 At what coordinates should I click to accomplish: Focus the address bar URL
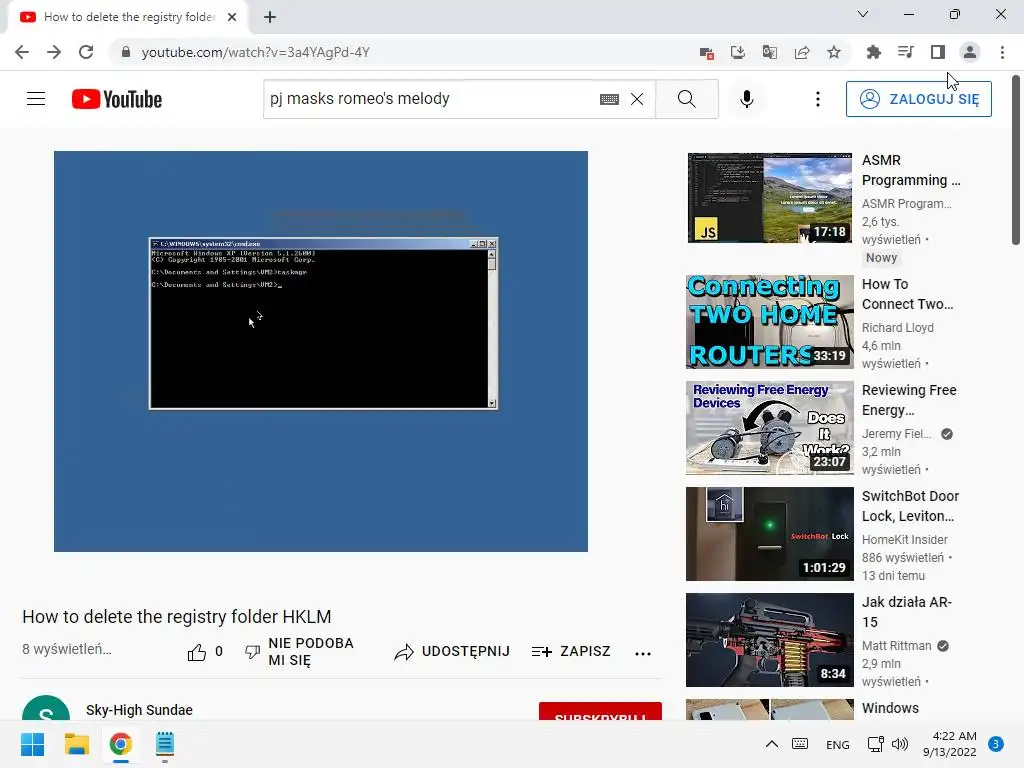(x=255, y=52)
